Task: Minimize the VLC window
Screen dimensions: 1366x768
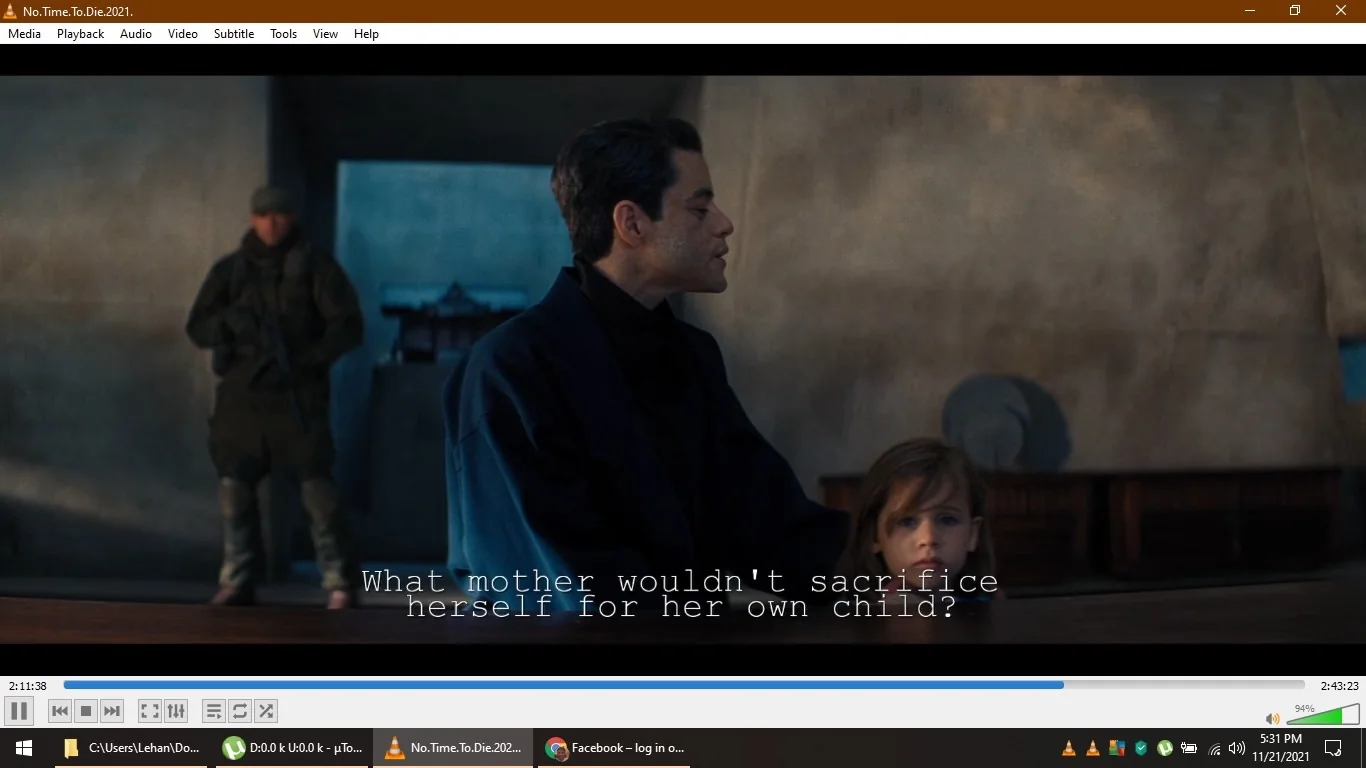Action: [x=1250, y=11]
